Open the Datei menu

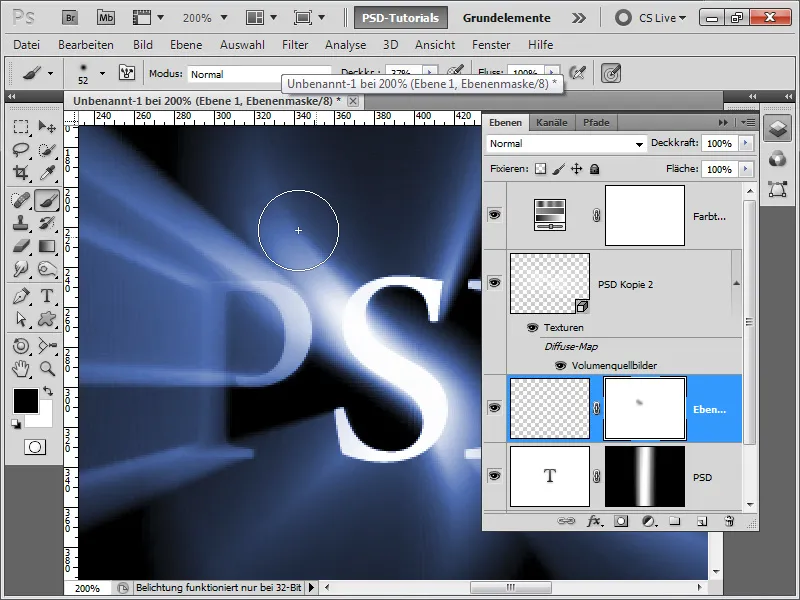coord(27,45)
